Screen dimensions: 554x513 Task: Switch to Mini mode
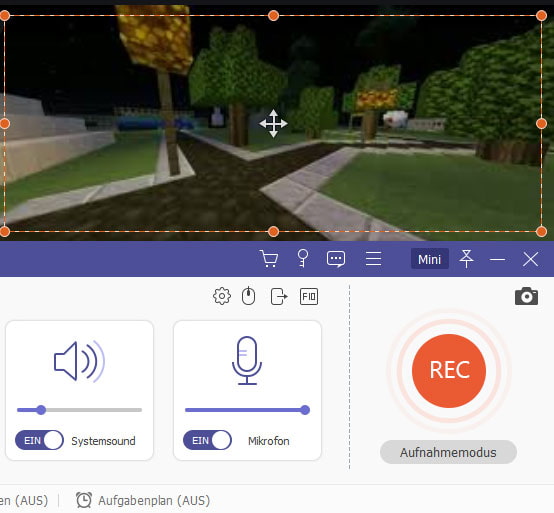point(430,259)
